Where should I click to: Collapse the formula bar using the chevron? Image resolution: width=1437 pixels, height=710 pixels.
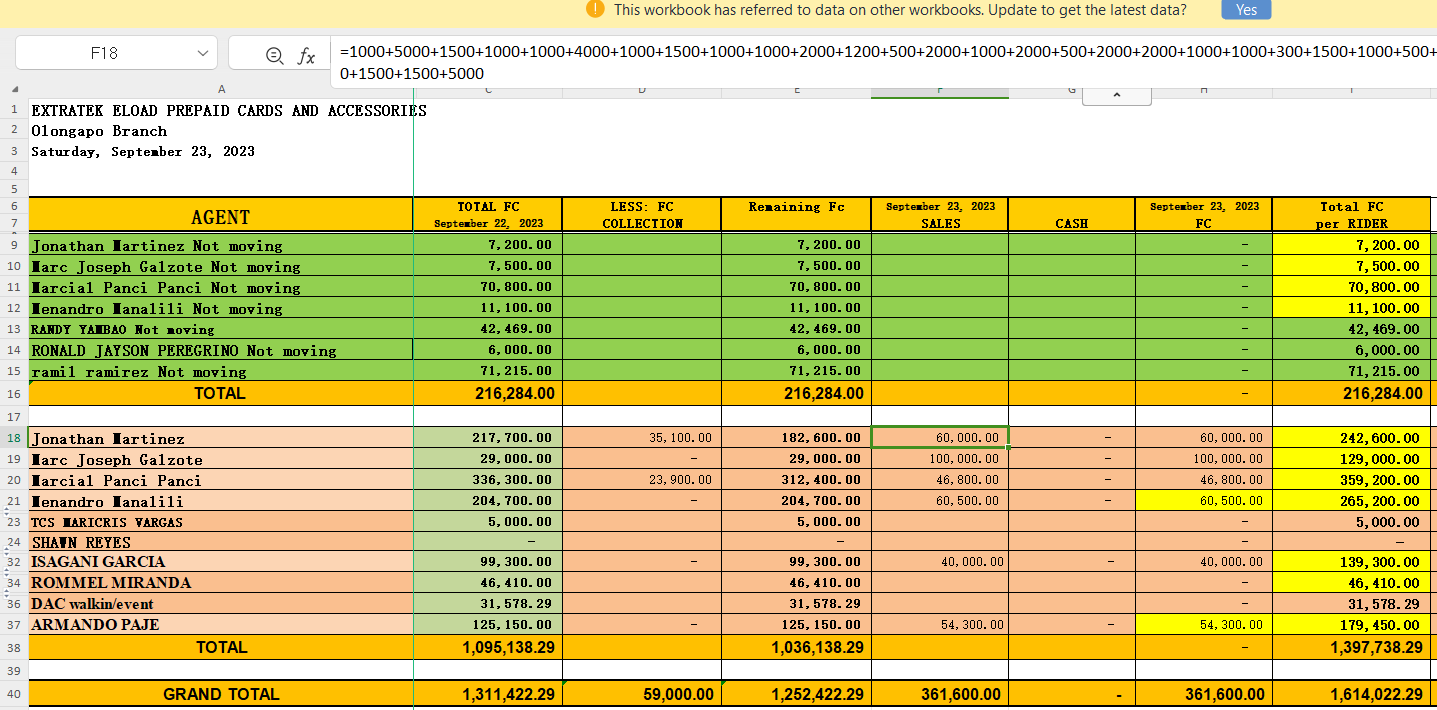[1116, 96]
